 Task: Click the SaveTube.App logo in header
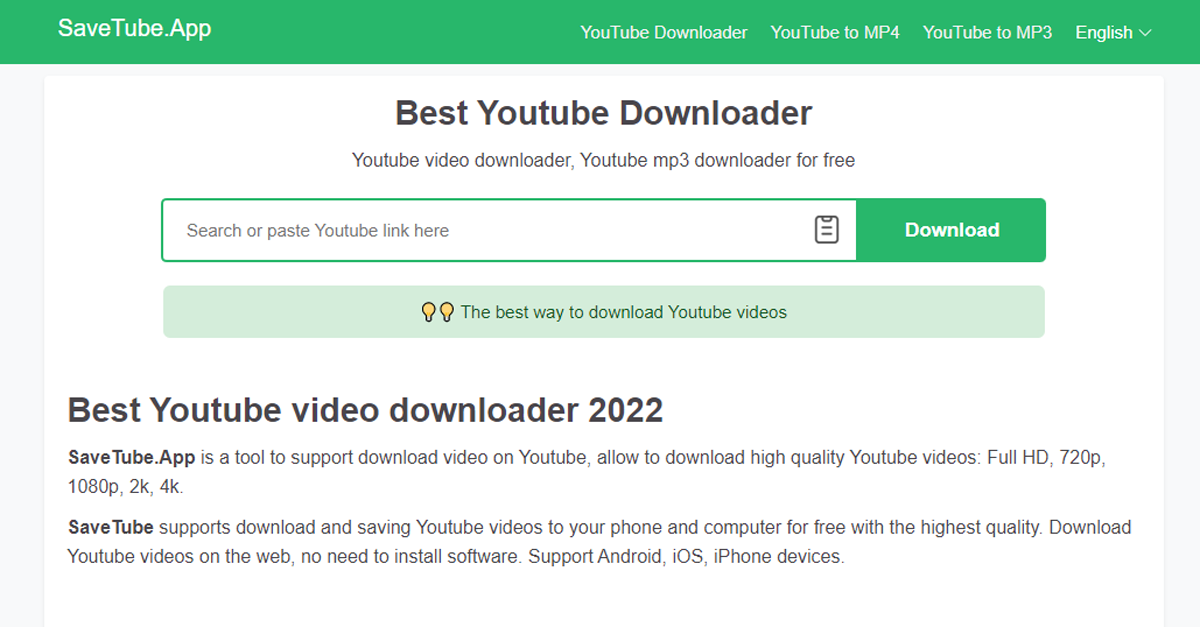134,28
